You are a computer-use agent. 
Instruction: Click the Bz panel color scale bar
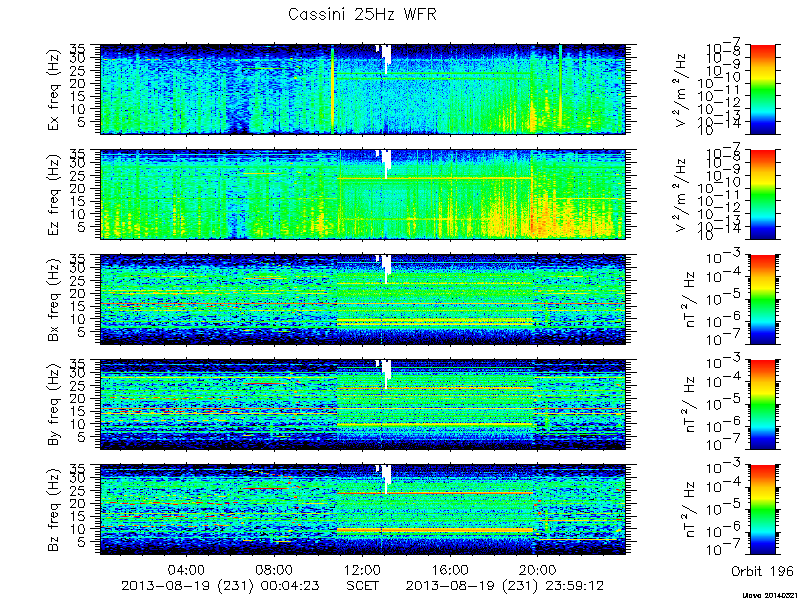[763, 510]
